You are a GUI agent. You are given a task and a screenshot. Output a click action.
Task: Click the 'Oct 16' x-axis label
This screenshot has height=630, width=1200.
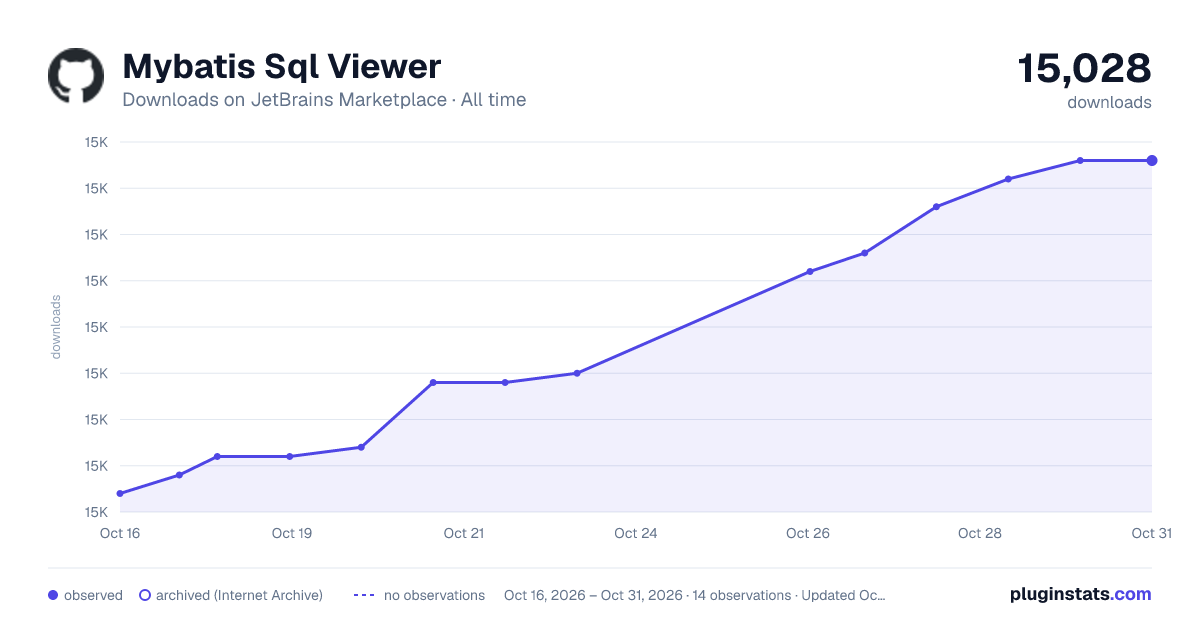coord(120,533)
